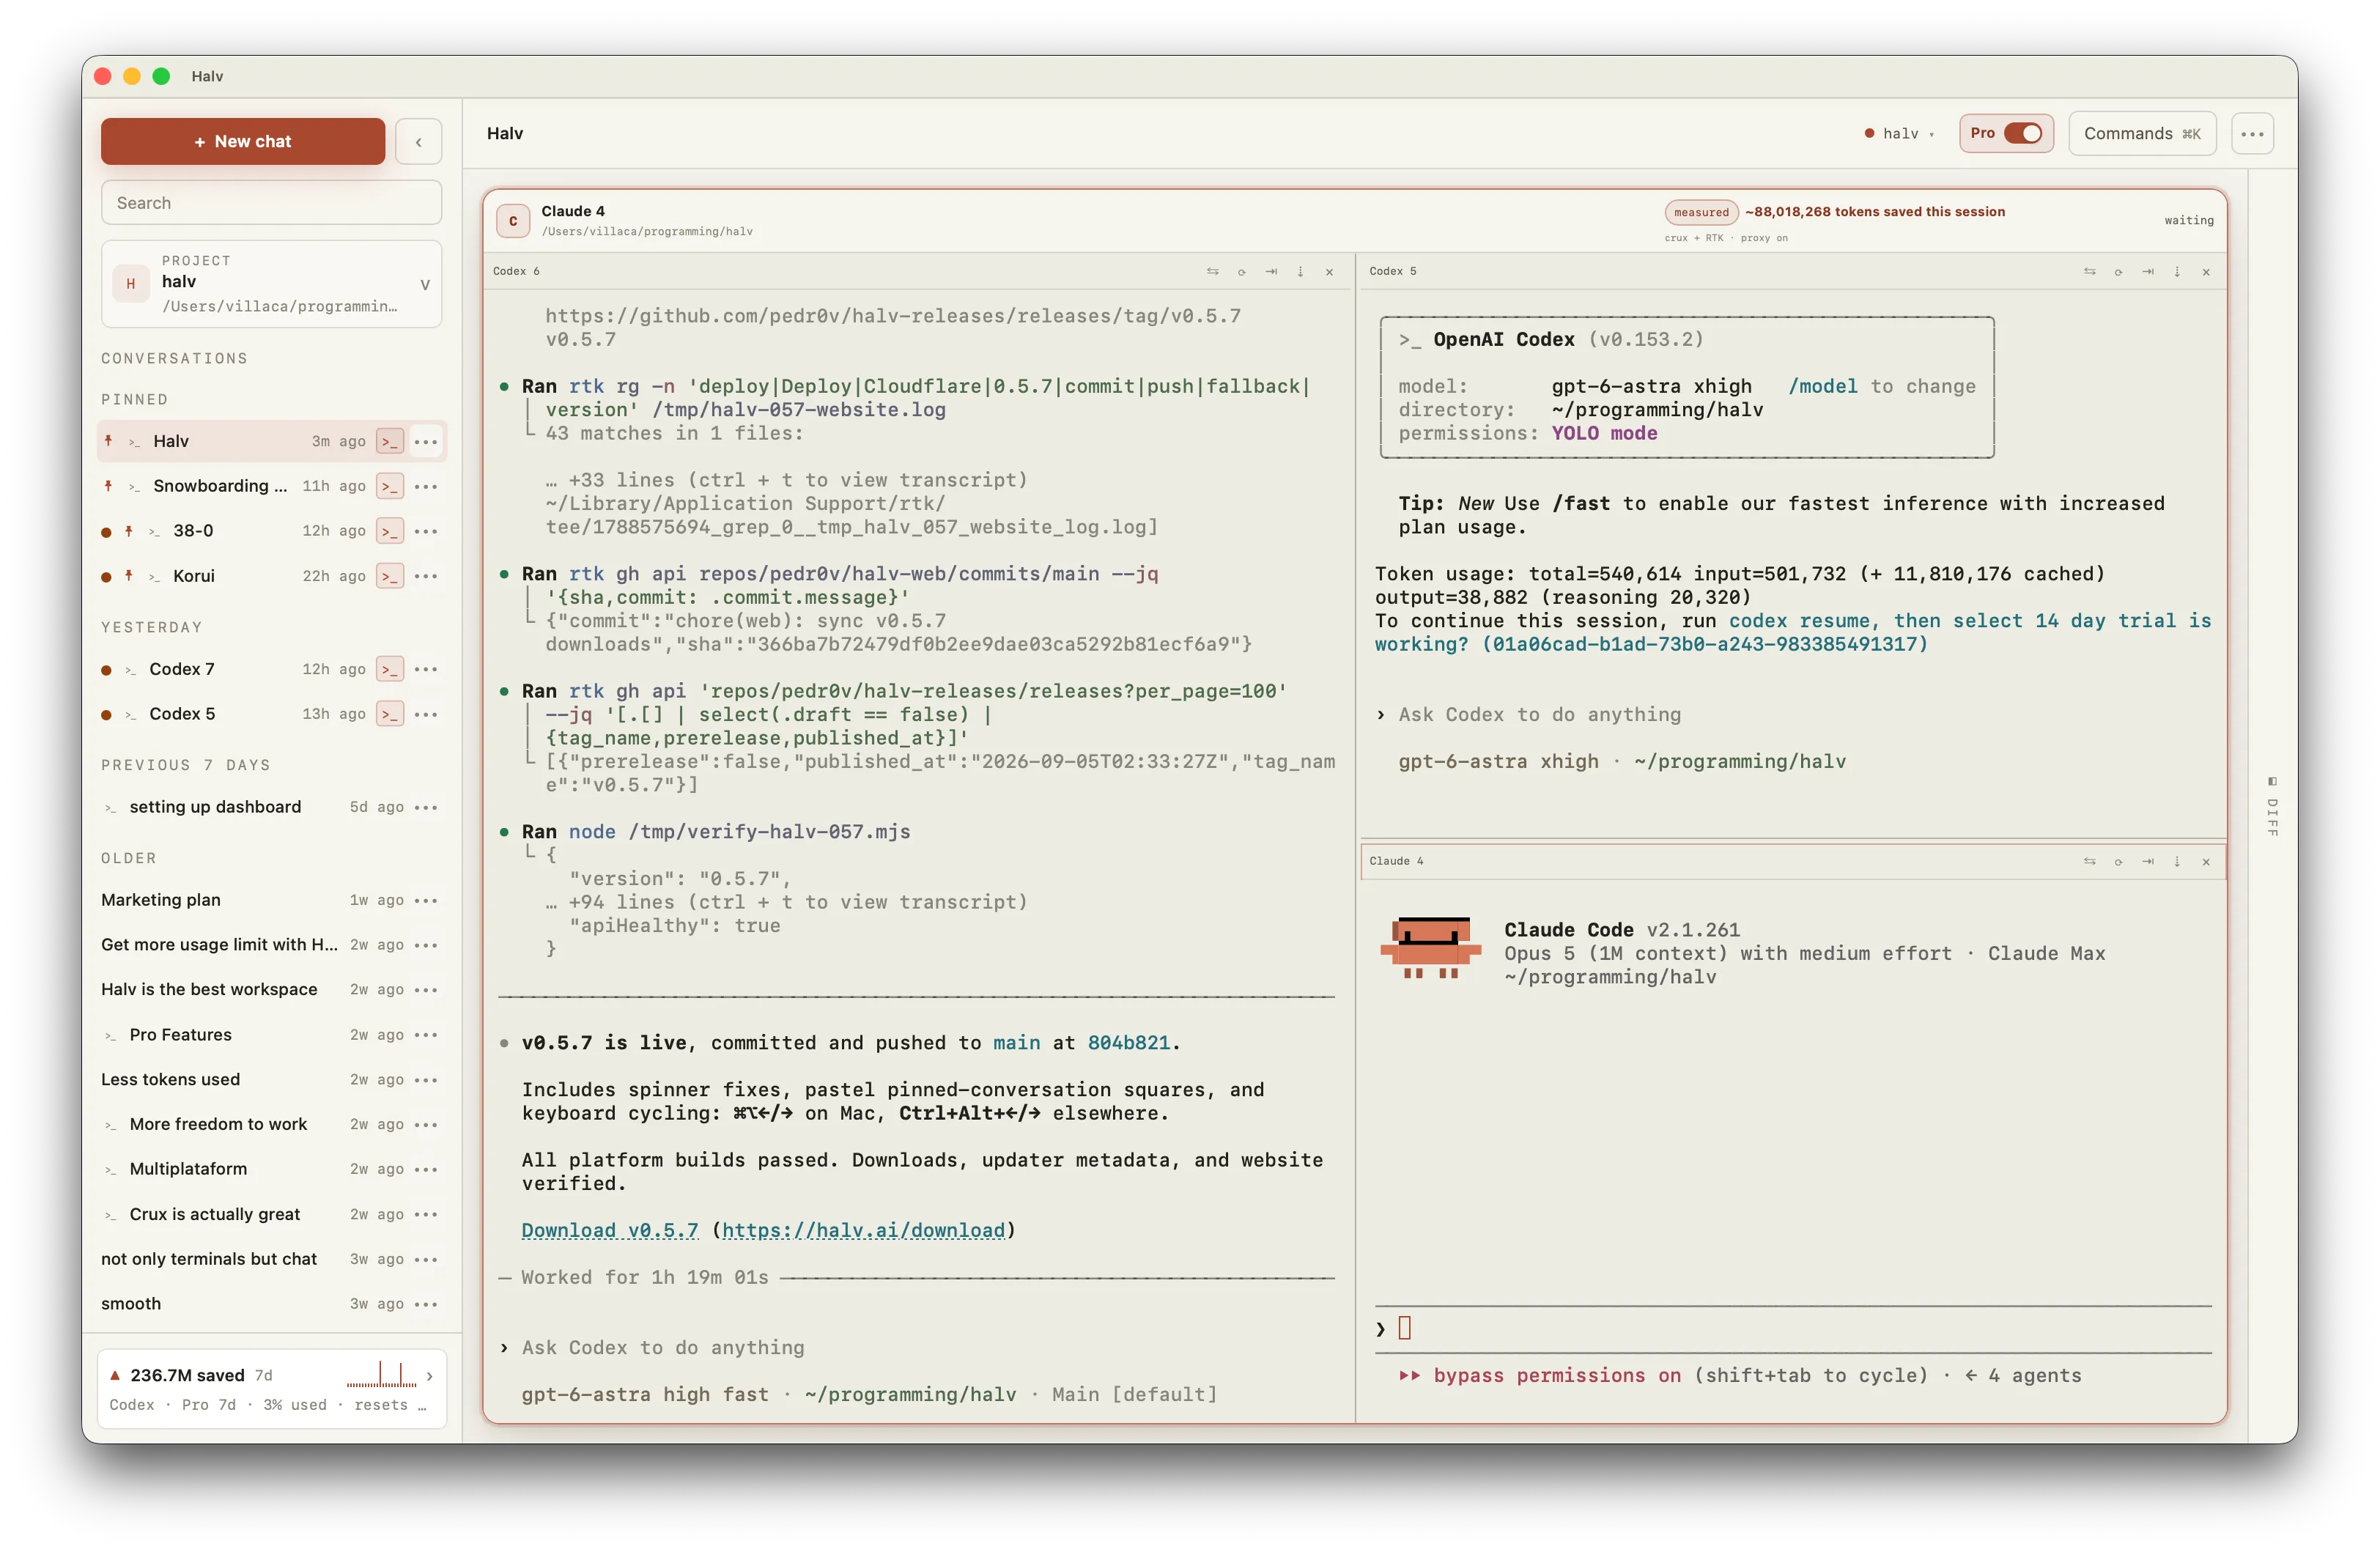Open the top-right more options menu

coord(2252,133)
